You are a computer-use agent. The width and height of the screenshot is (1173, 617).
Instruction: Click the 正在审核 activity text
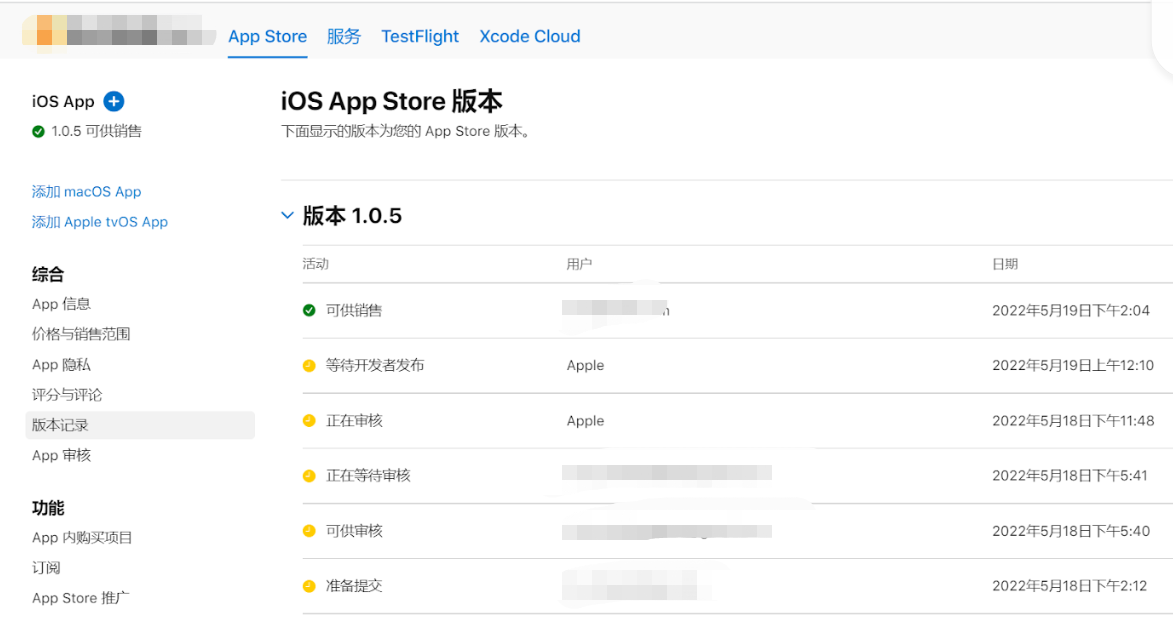(x=354, y=421)
